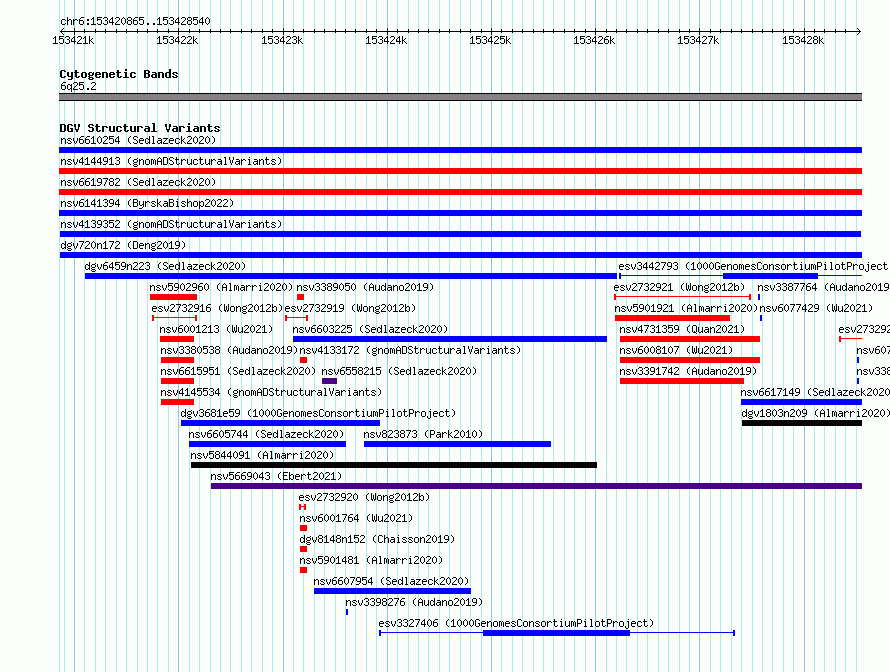
Task: Click the nsv5844091 (Almarri2020) label
Action: click(262, 455)
